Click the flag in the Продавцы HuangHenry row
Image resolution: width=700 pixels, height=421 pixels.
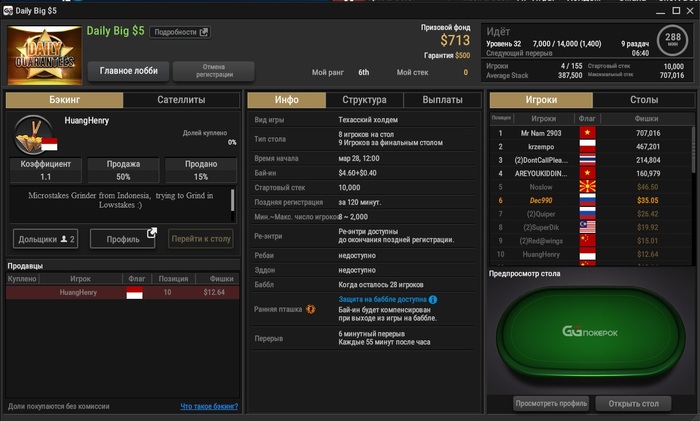[134, 292]
